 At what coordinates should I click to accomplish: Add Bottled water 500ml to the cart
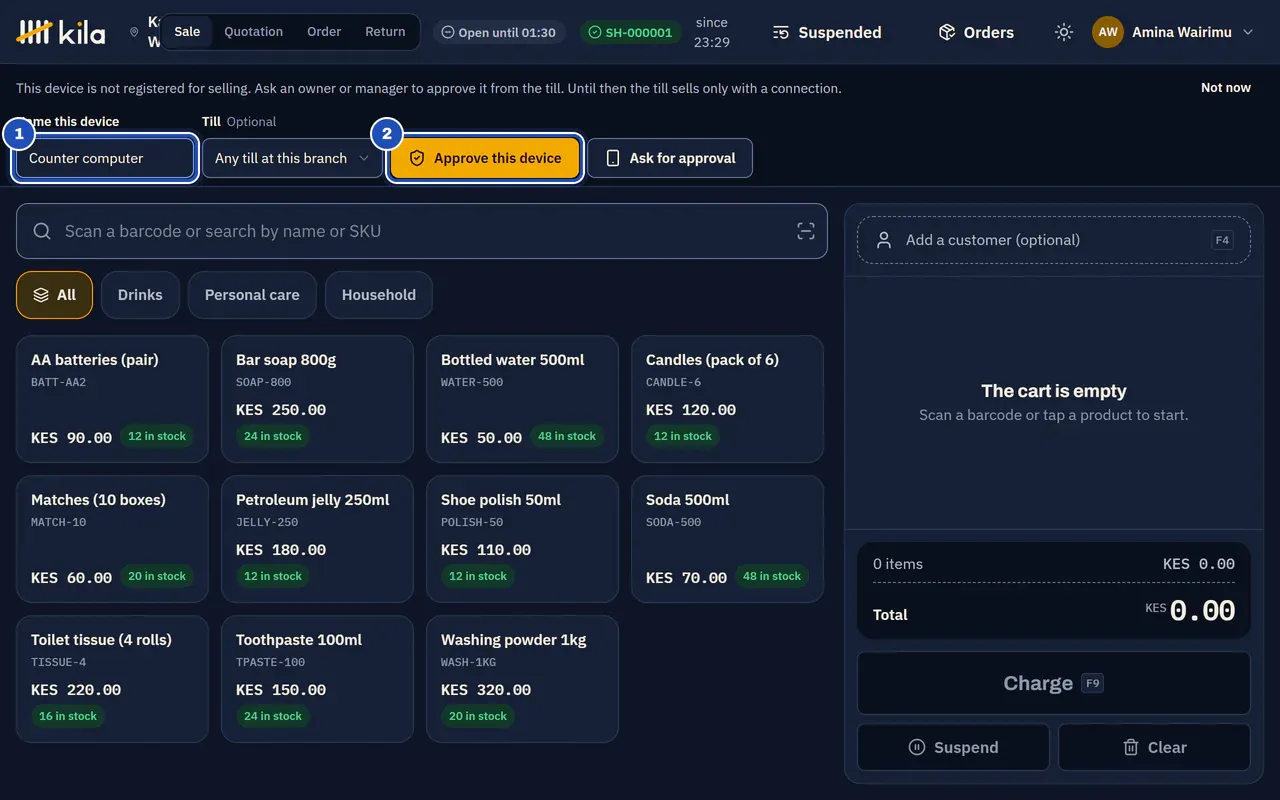click(x=522, y=399)
